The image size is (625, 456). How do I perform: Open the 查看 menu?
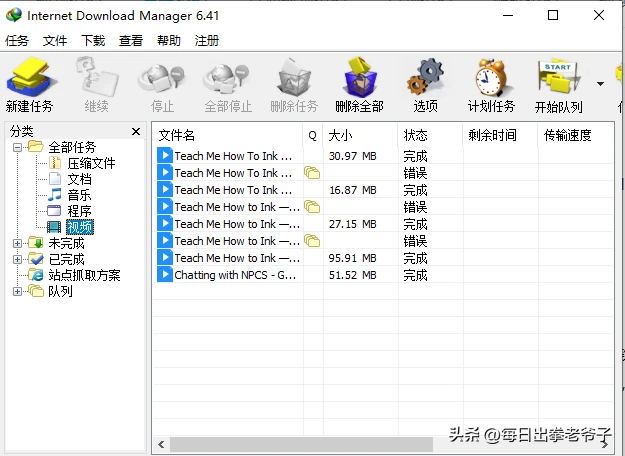131,40
